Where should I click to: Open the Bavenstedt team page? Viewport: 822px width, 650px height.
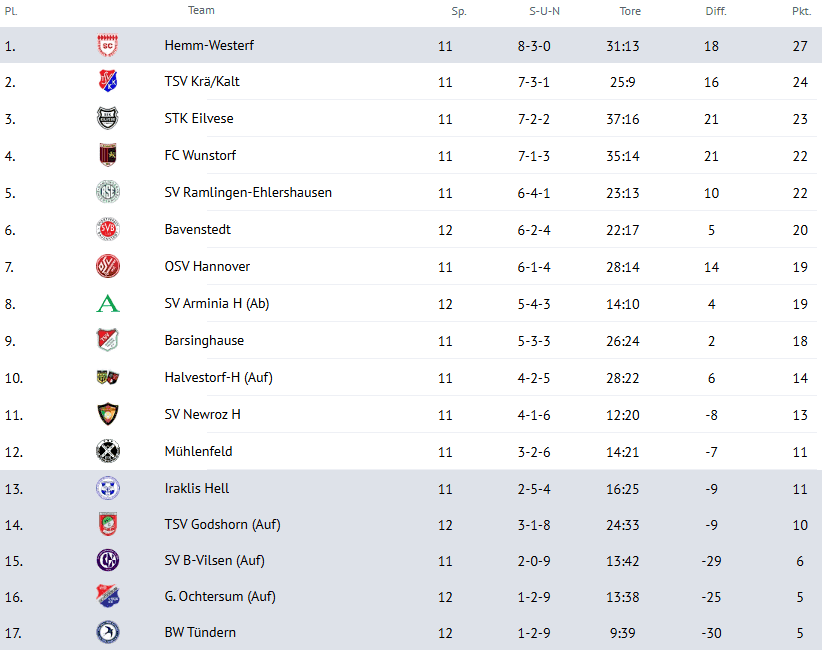(198, 230)
